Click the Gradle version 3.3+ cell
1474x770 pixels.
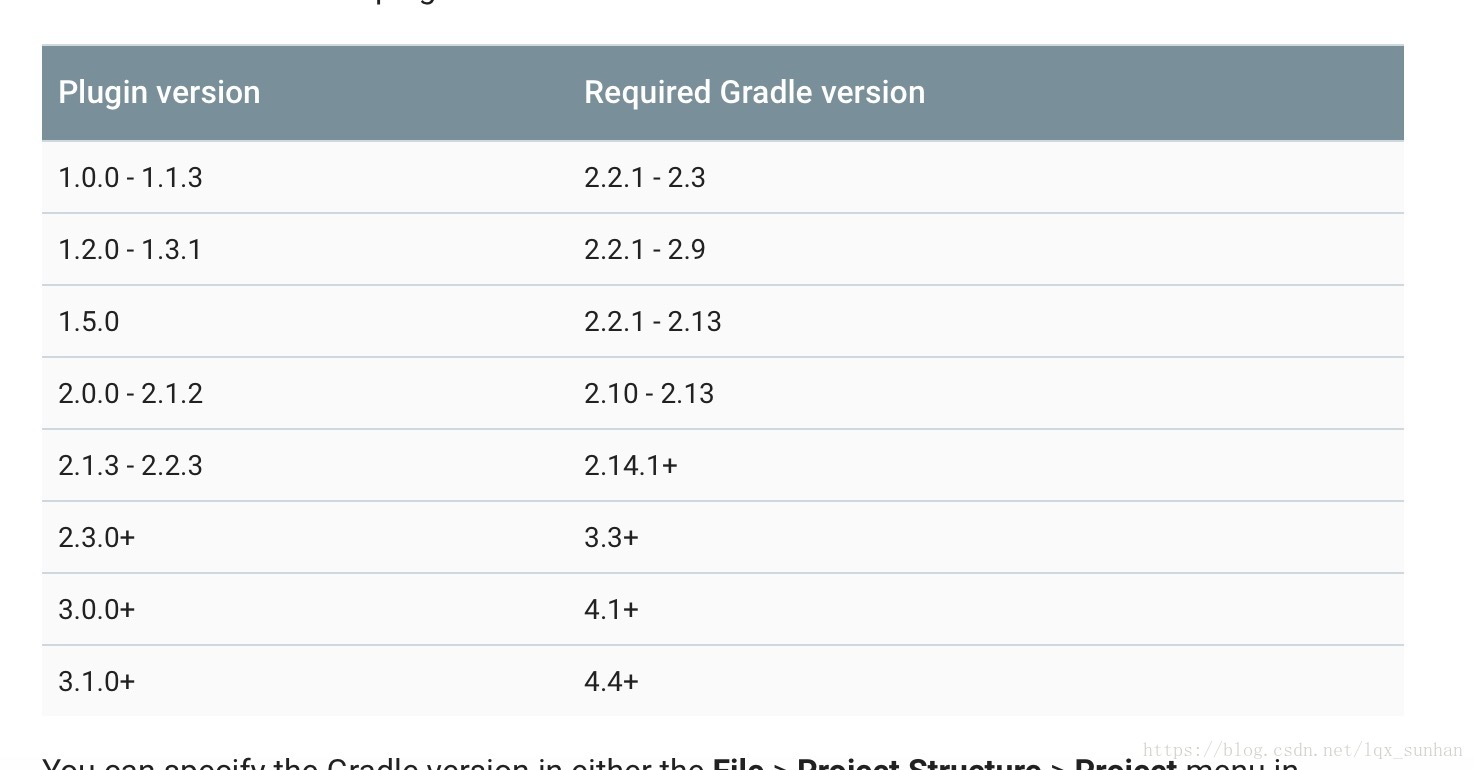(x=611, y=538)
